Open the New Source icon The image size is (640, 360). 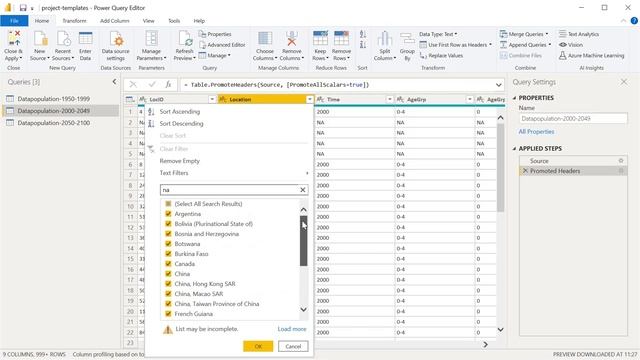point(40,39)
